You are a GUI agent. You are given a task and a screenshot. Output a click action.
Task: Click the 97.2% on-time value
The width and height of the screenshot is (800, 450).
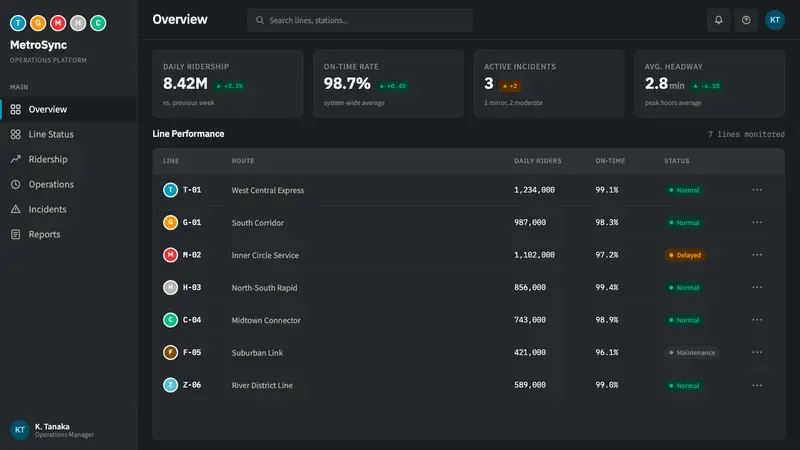(x=607, y=255)
